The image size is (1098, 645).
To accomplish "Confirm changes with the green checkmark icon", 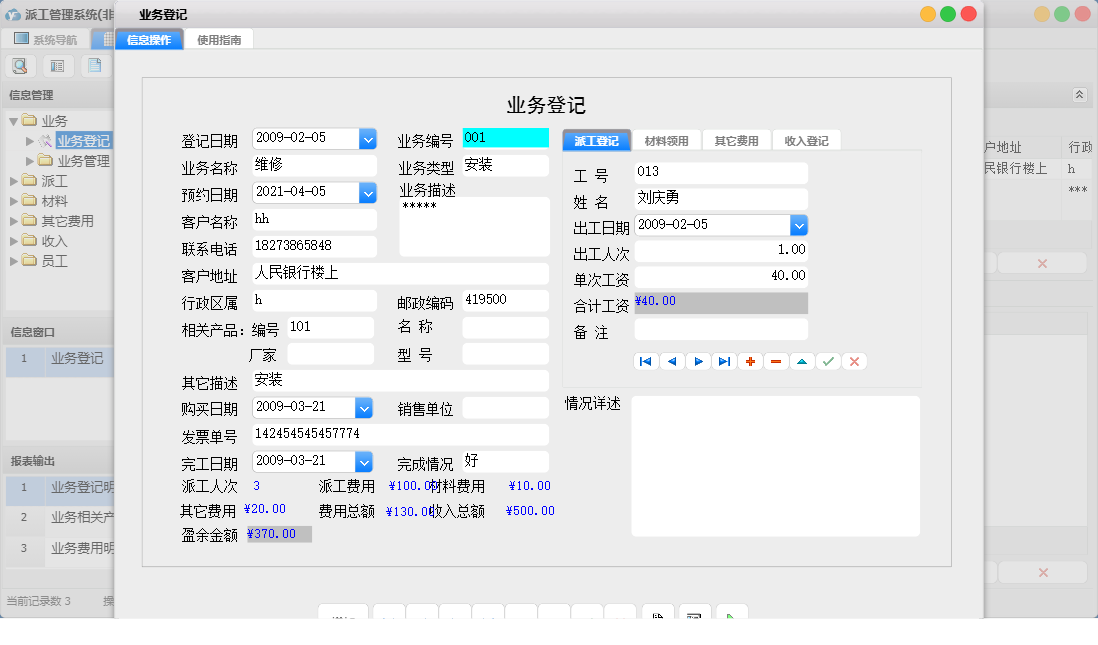I will (x=828, y=361).
